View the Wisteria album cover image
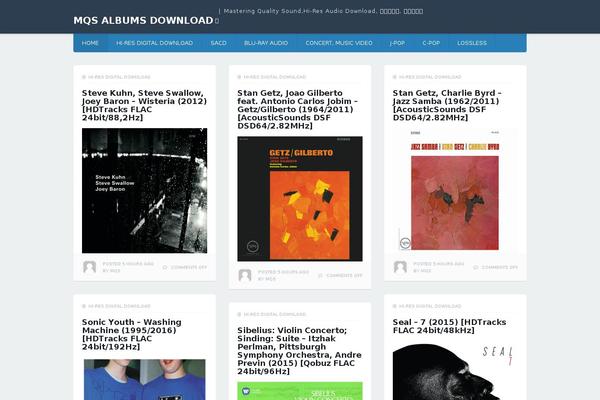Image resolution: width=600 pixels, height=400 pixels. (145, 191)
